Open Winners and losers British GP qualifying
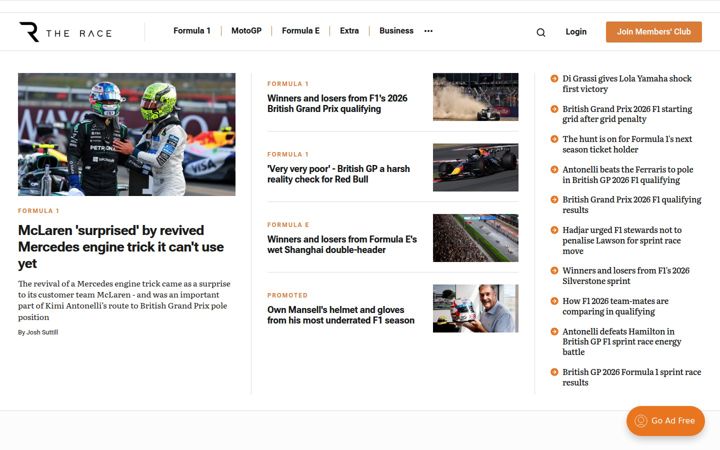The width and height of the screenshot is (720, 450). point(338,103)
